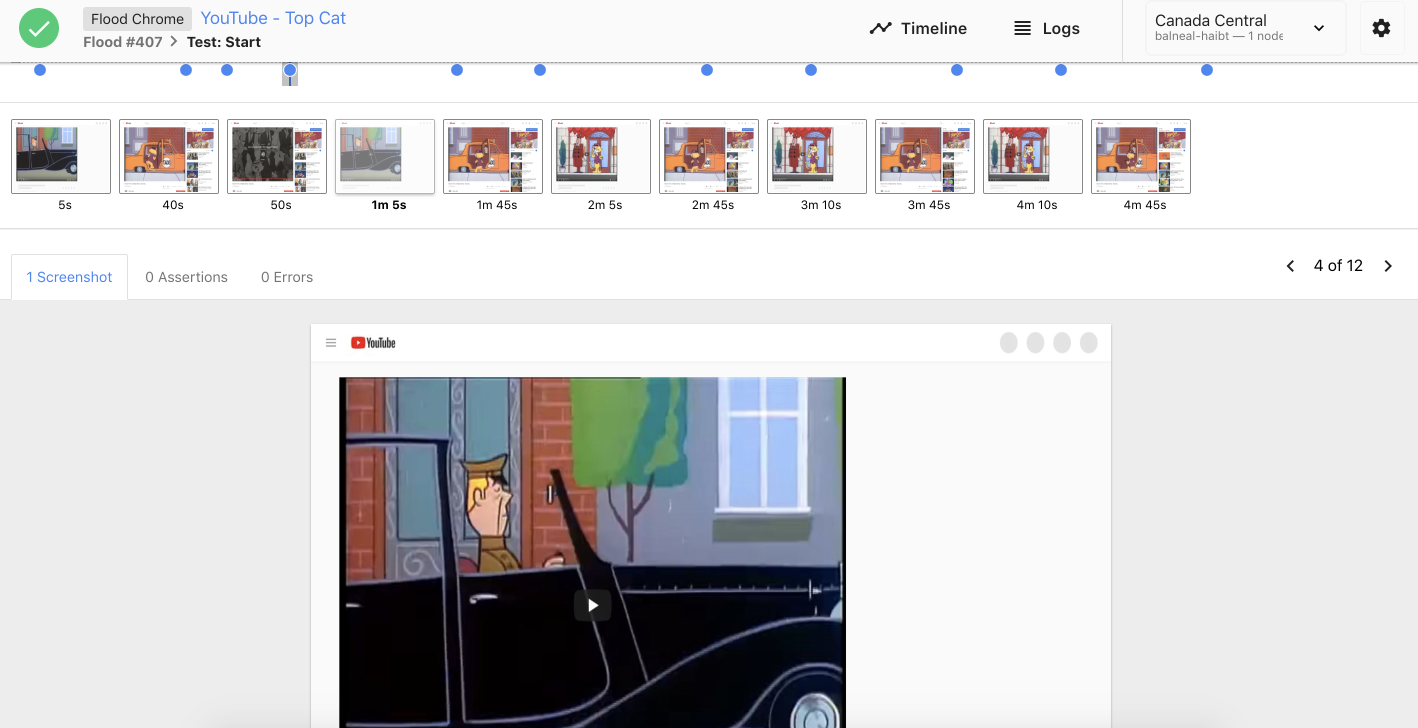Select the 4m 45s screenshot thumbnail

[1141, 156]
